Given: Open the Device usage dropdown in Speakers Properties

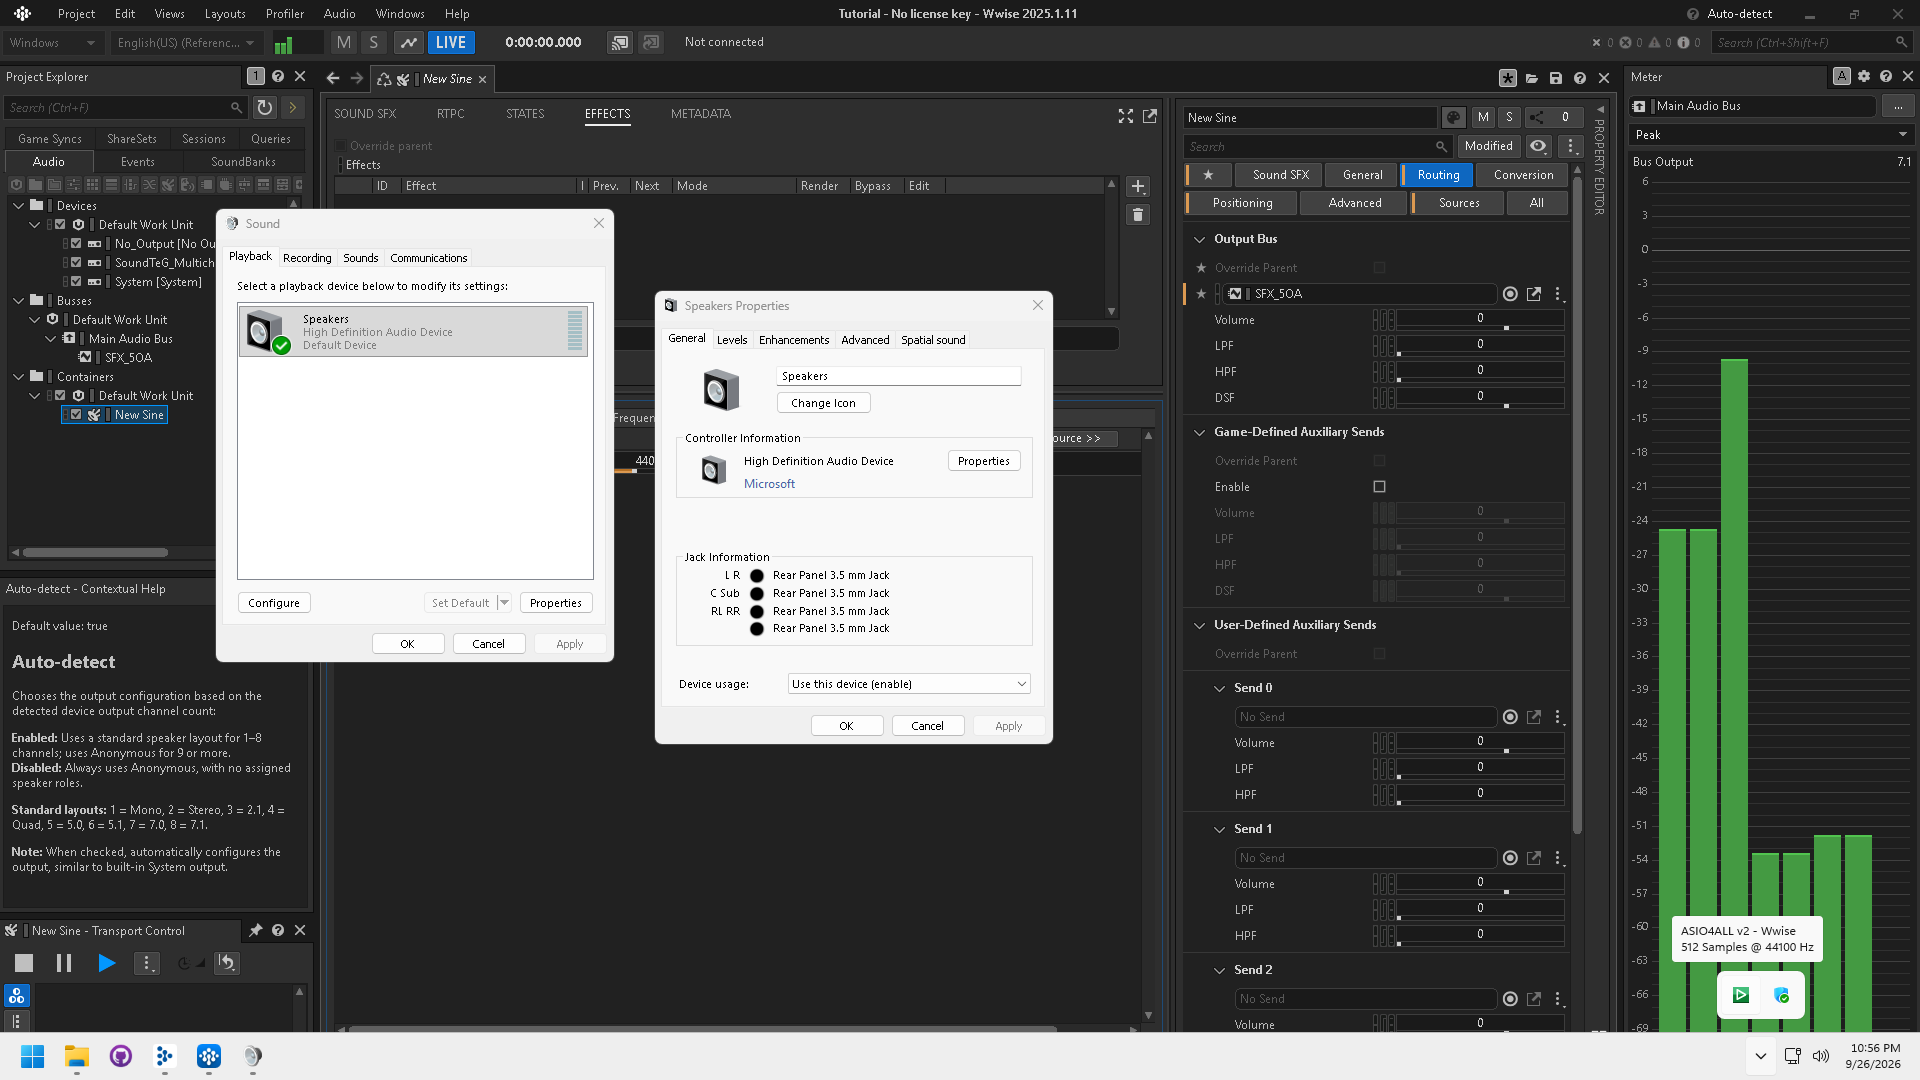Looking at the screenshot, I should click(909, 684).
